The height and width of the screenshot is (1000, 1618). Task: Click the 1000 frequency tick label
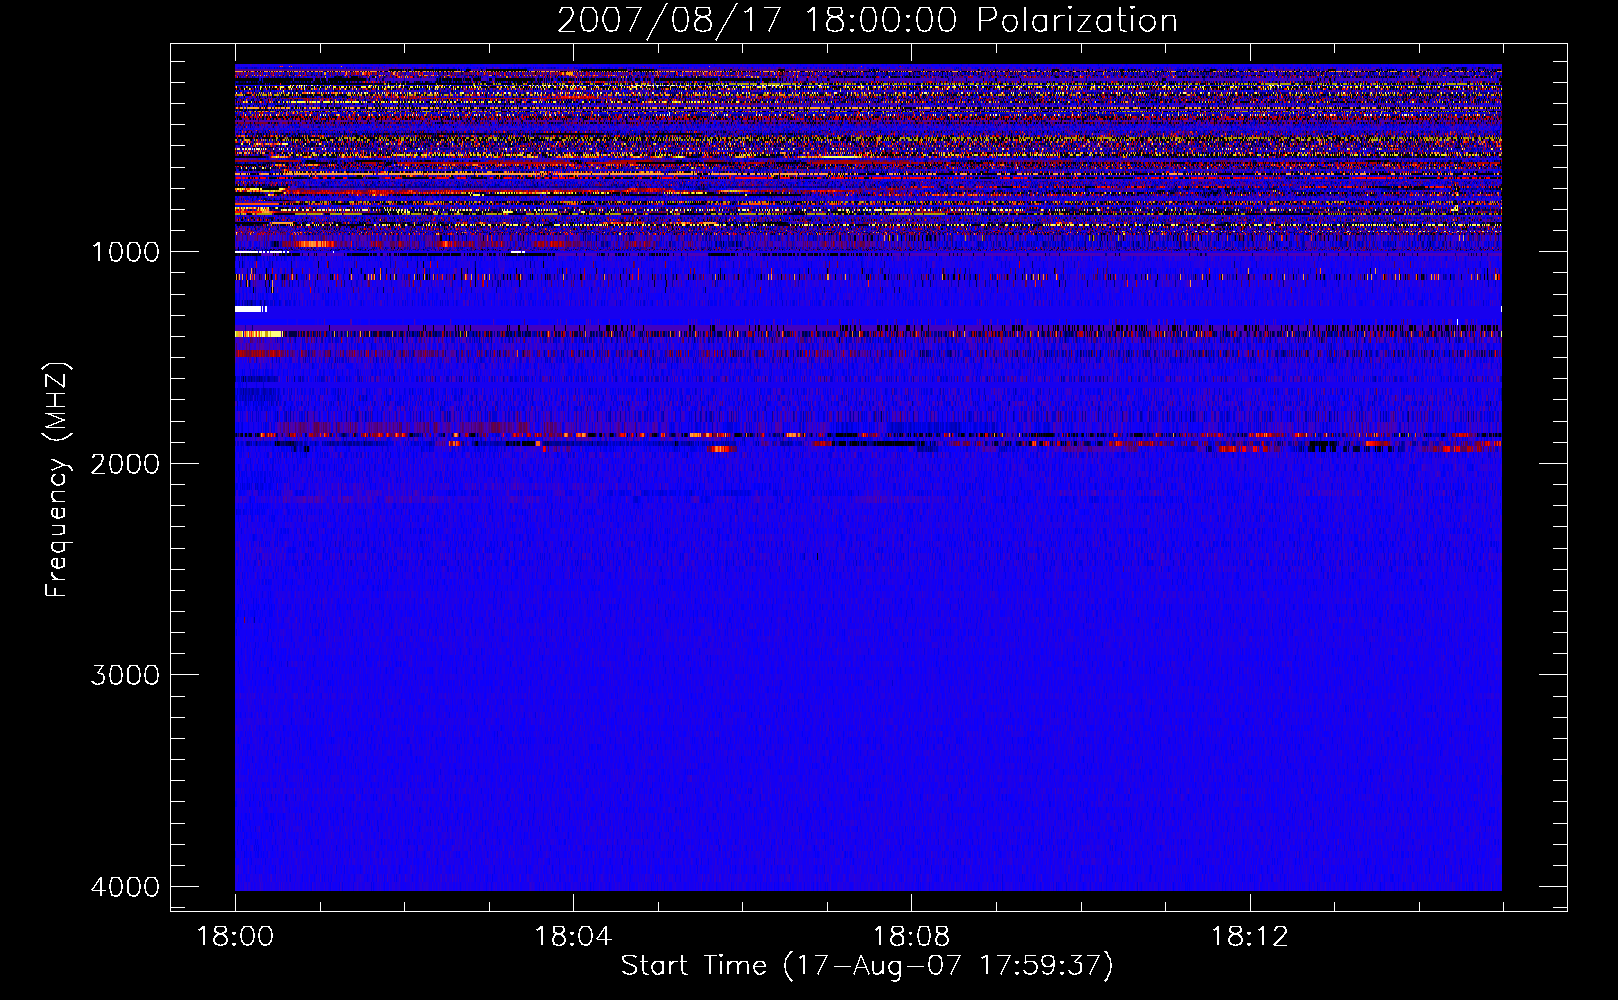click(125, 252)
